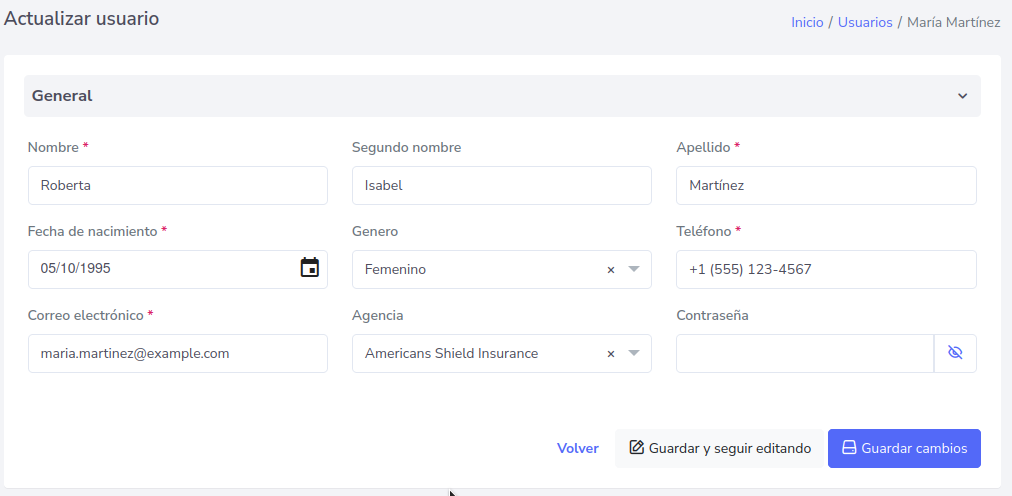Click inside the Contraseña password field
Image resolution: width=1012 pixels, height=496 pixels.
click(x=804, y=353)
